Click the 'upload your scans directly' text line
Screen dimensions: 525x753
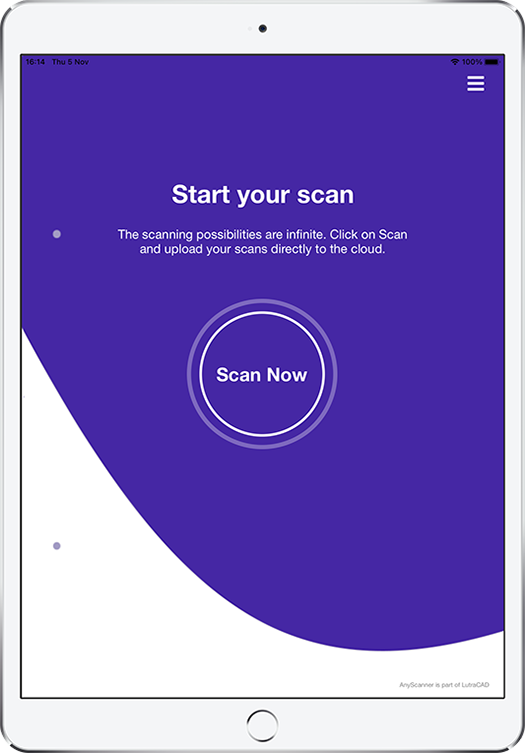coord(262,249)
